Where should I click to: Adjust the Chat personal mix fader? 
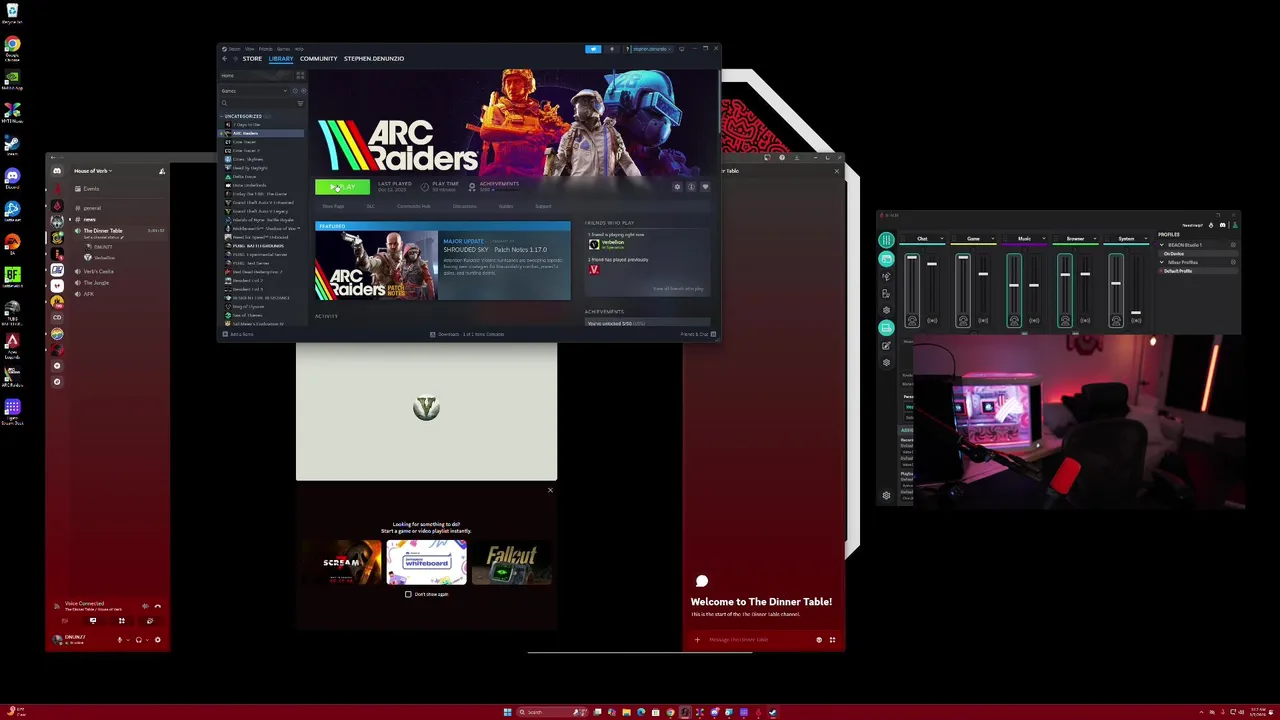(912, 257)
